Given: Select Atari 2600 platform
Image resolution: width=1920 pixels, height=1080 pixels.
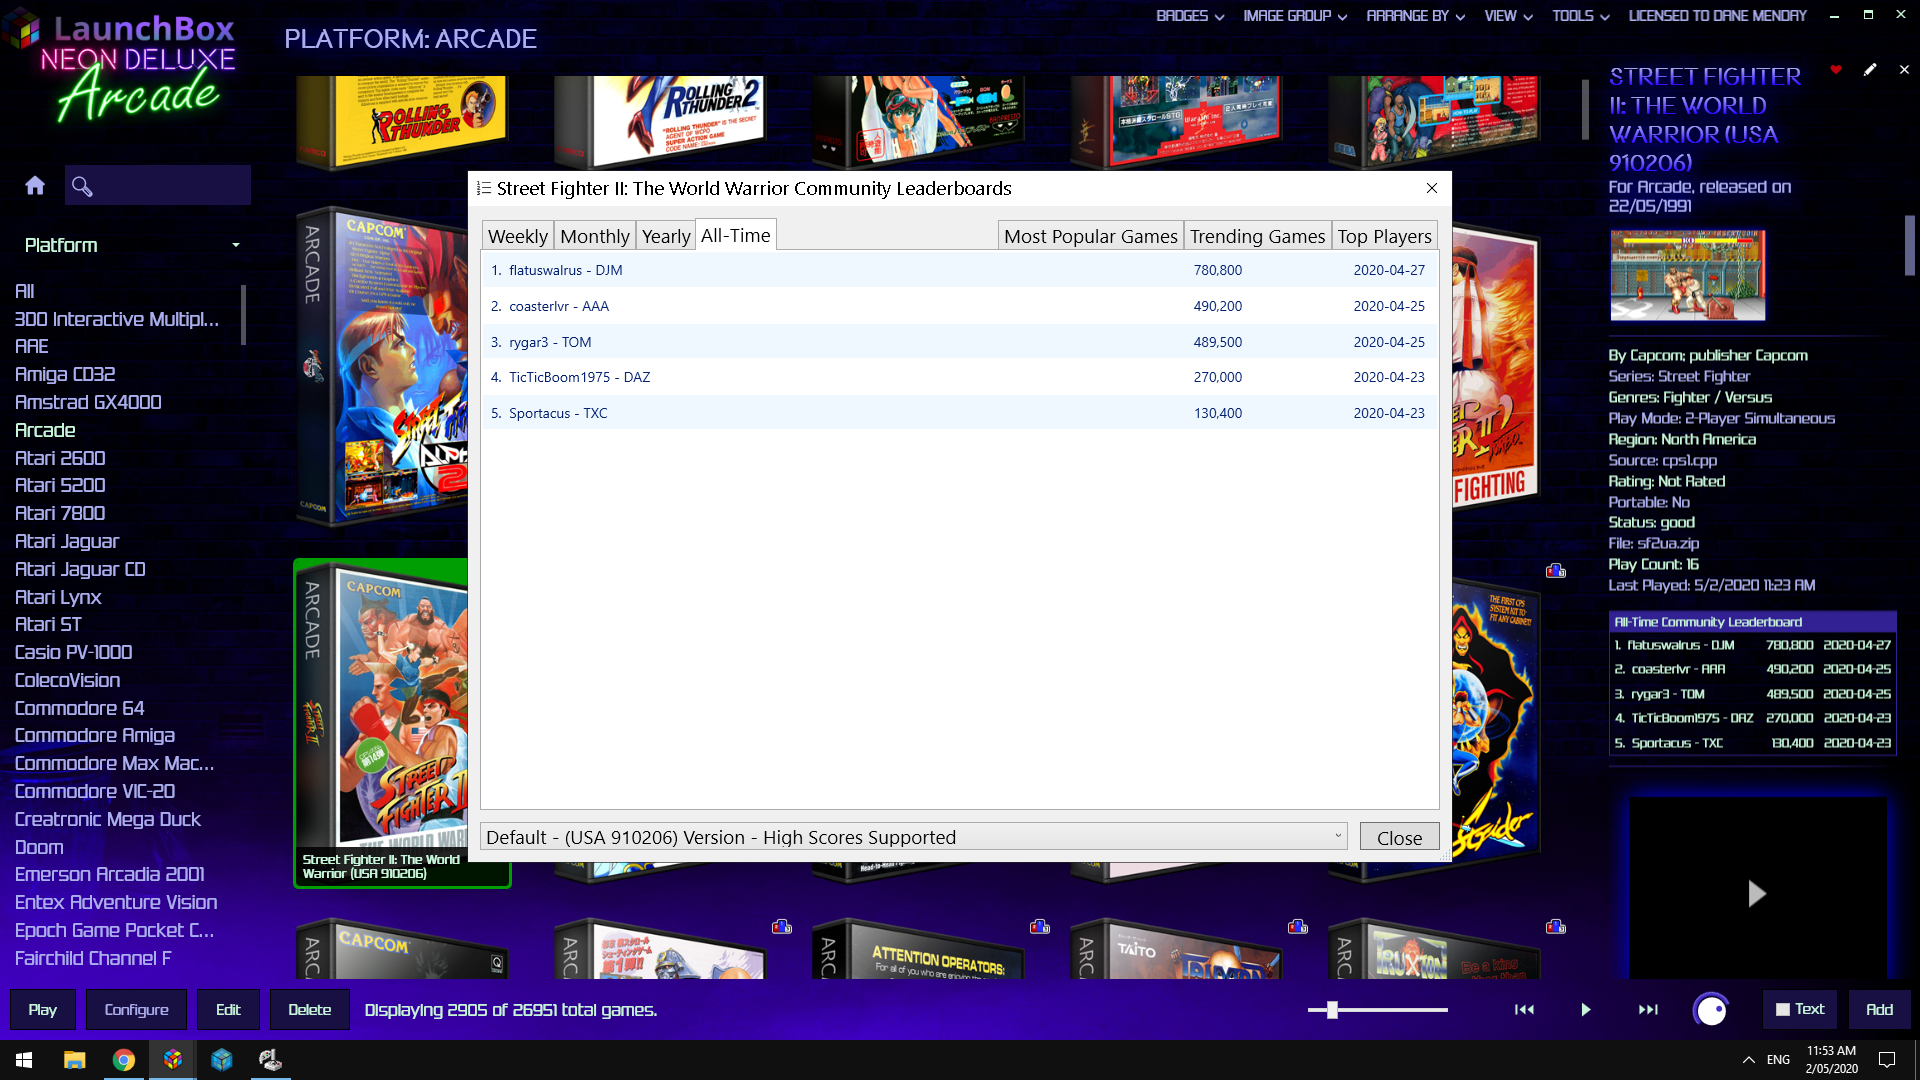Looking at the screenshot, I should click(x=60, y=458).
